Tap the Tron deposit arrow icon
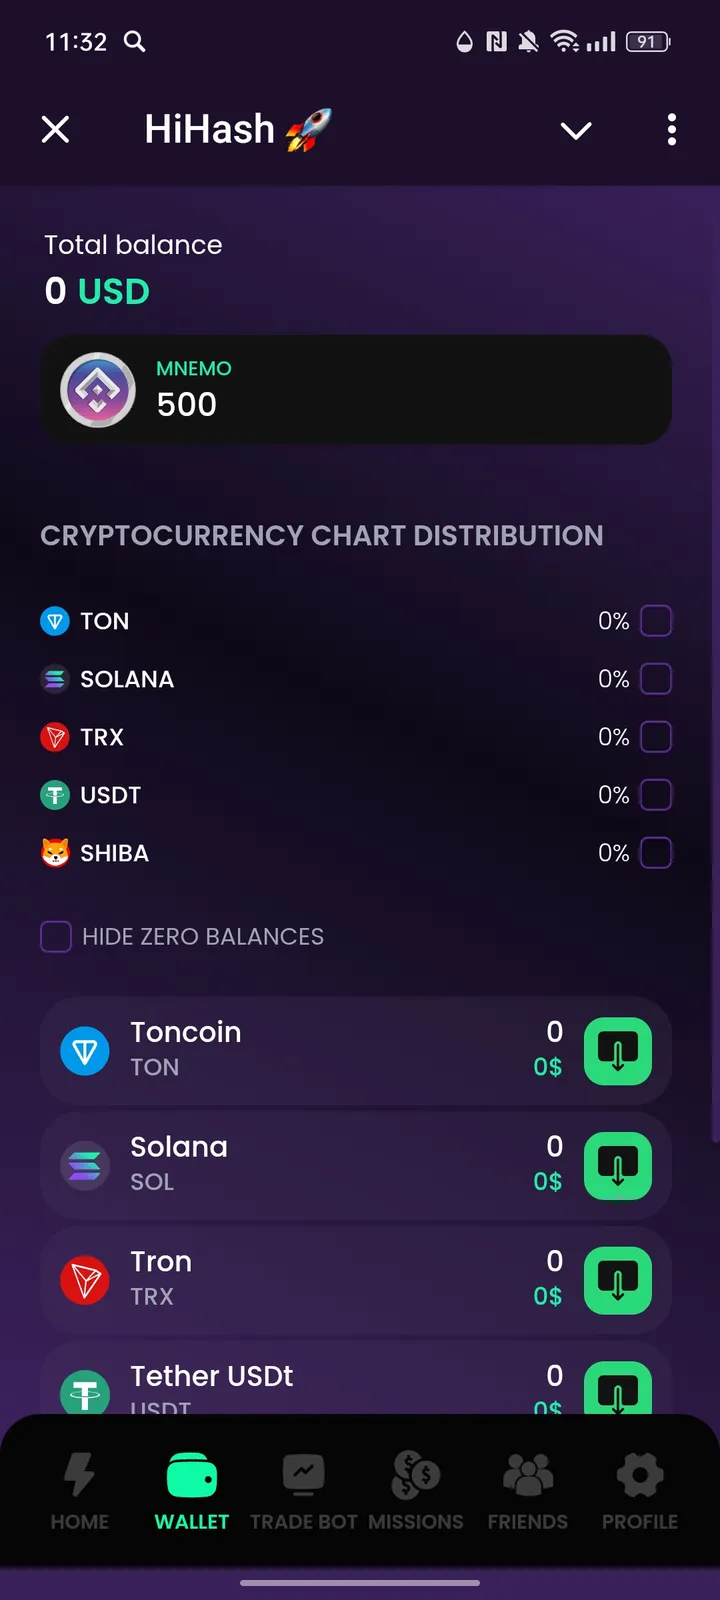The width and height of the screenshot is (720, 1600). (617, 1281)
